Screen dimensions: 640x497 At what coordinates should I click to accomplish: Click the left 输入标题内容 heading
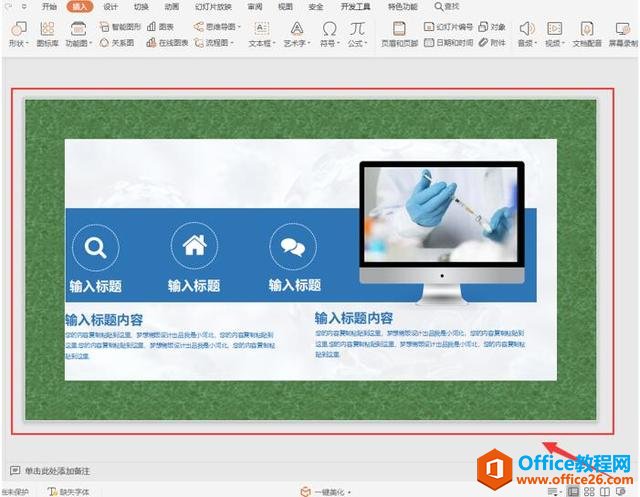(x=104, y=320)
